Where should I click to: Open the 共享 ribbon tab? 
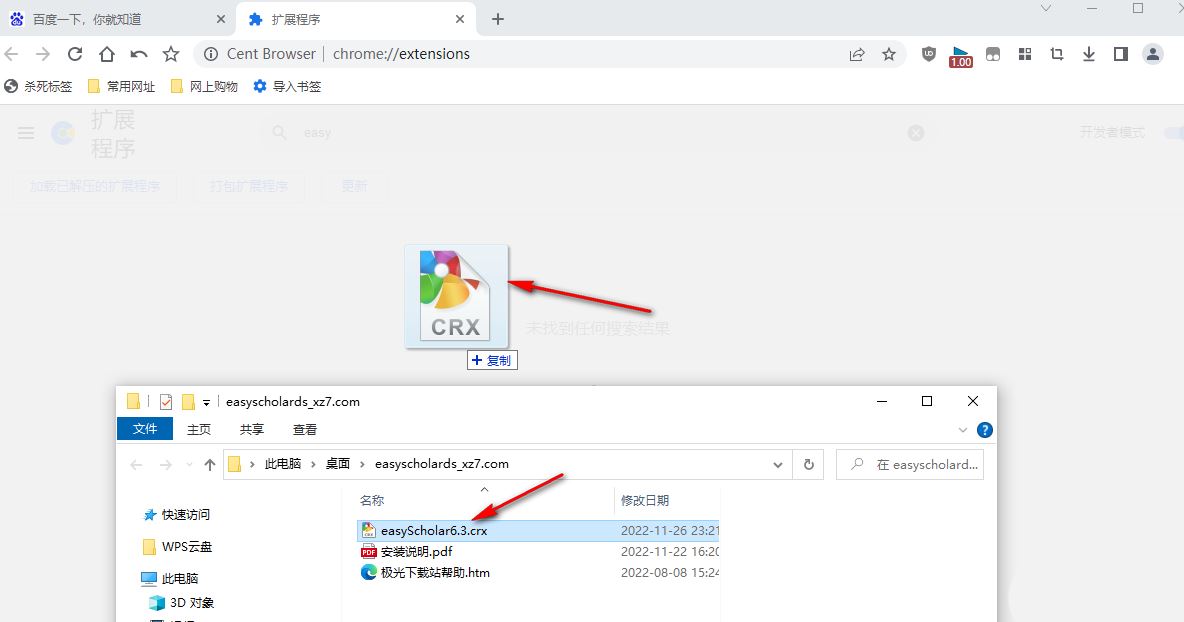[251, 430]
